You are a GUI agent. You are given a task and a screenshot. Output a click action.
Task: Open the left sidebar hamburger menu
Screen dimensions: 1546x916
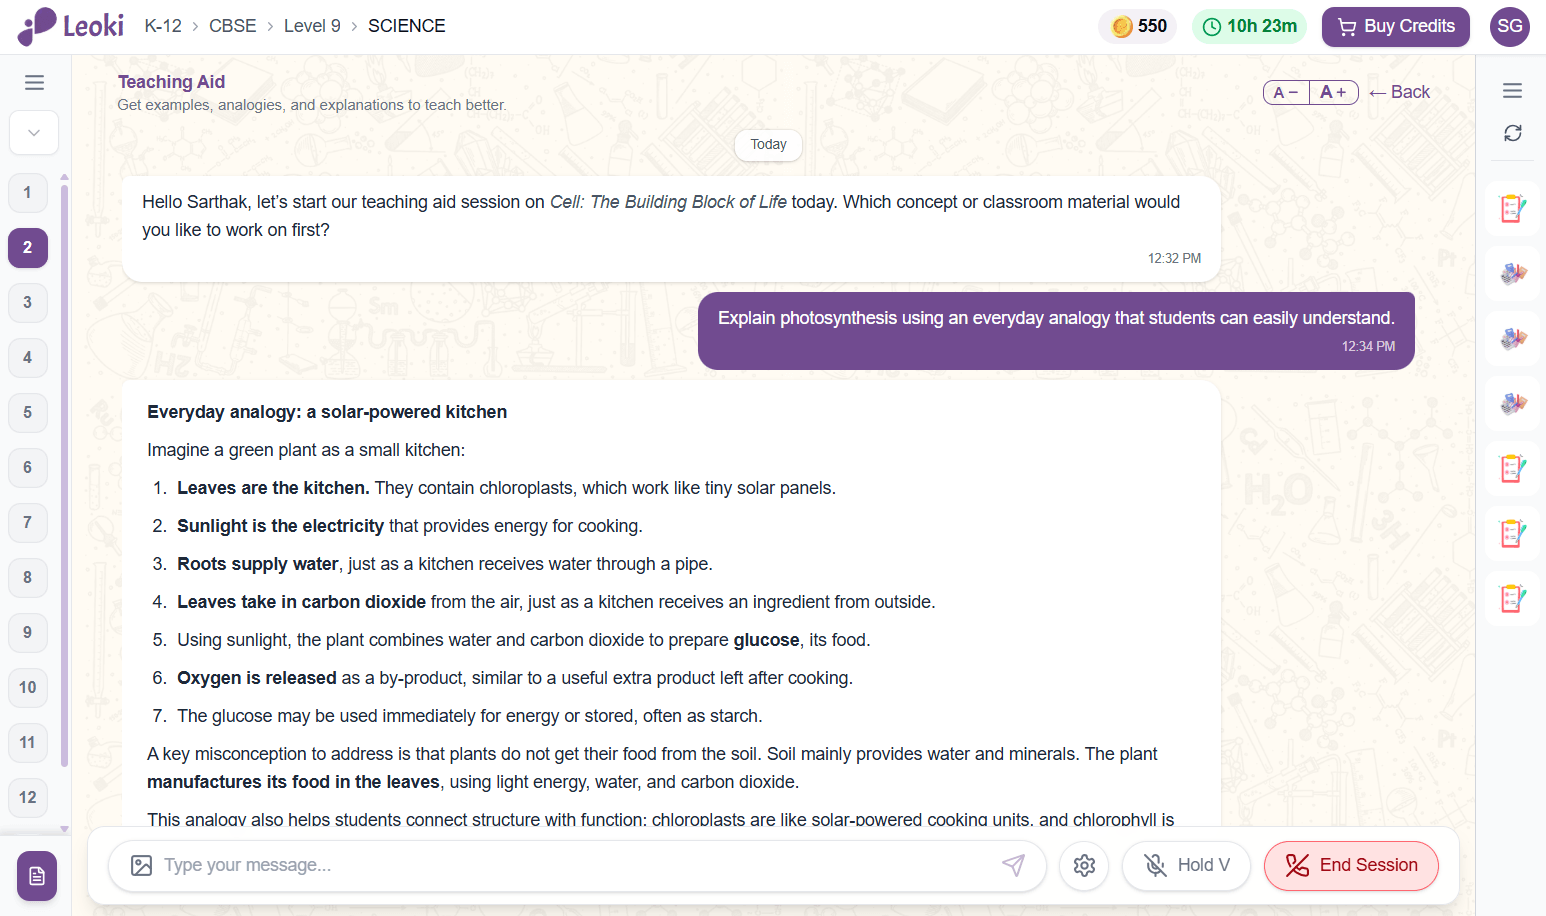pos(34,83)
